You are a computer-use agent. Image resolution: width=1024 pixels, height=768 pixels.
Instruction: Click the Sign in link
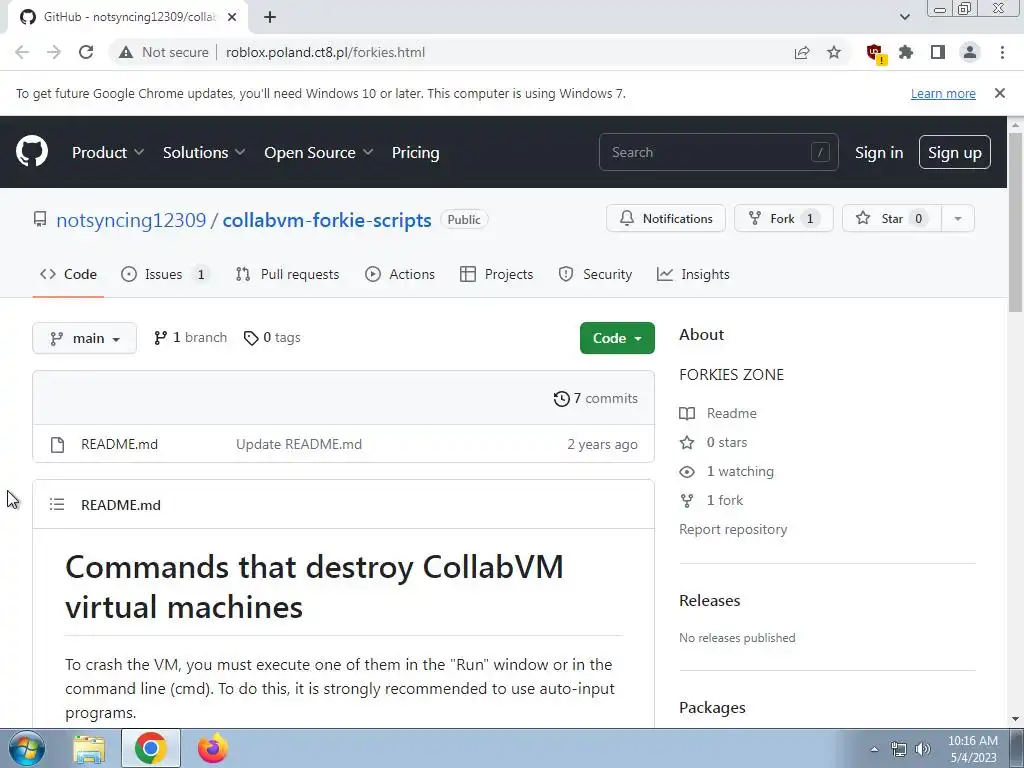(x=878, y=152)
